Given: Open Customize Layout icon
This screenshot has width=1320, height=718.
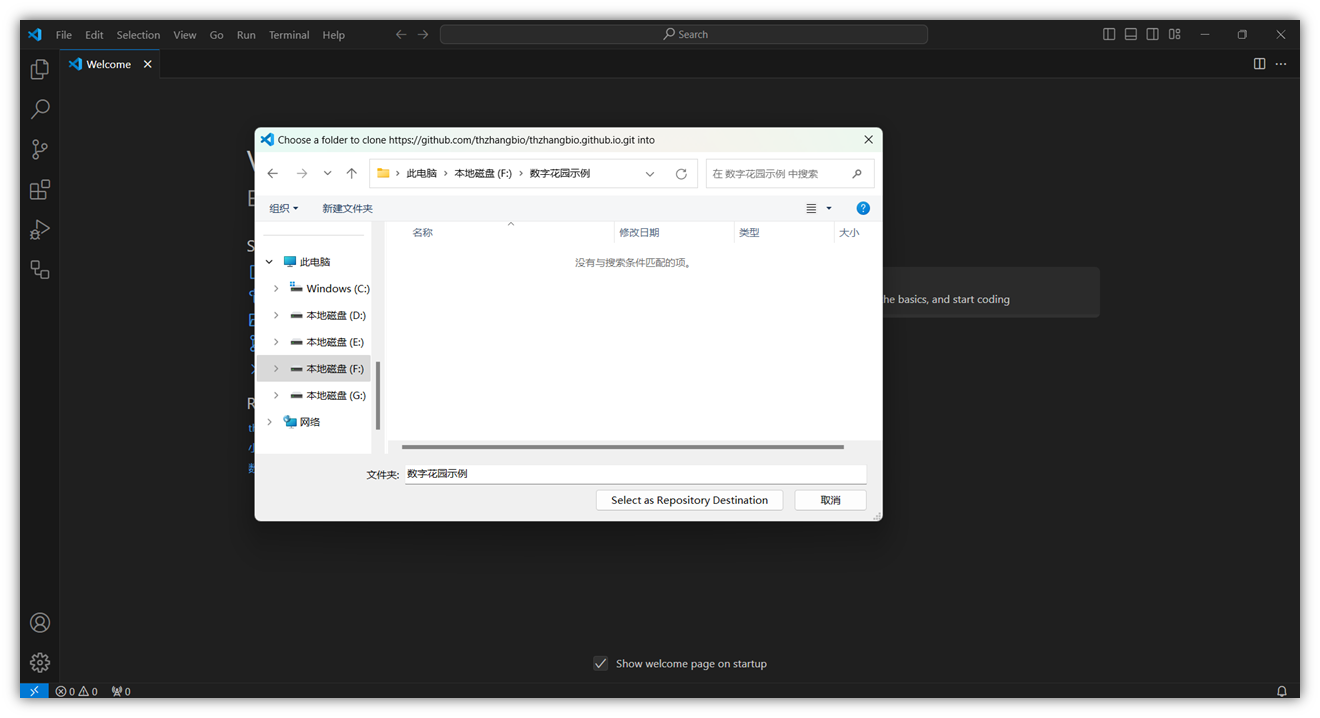Looking at the screenshot, I should point(1175,34).
